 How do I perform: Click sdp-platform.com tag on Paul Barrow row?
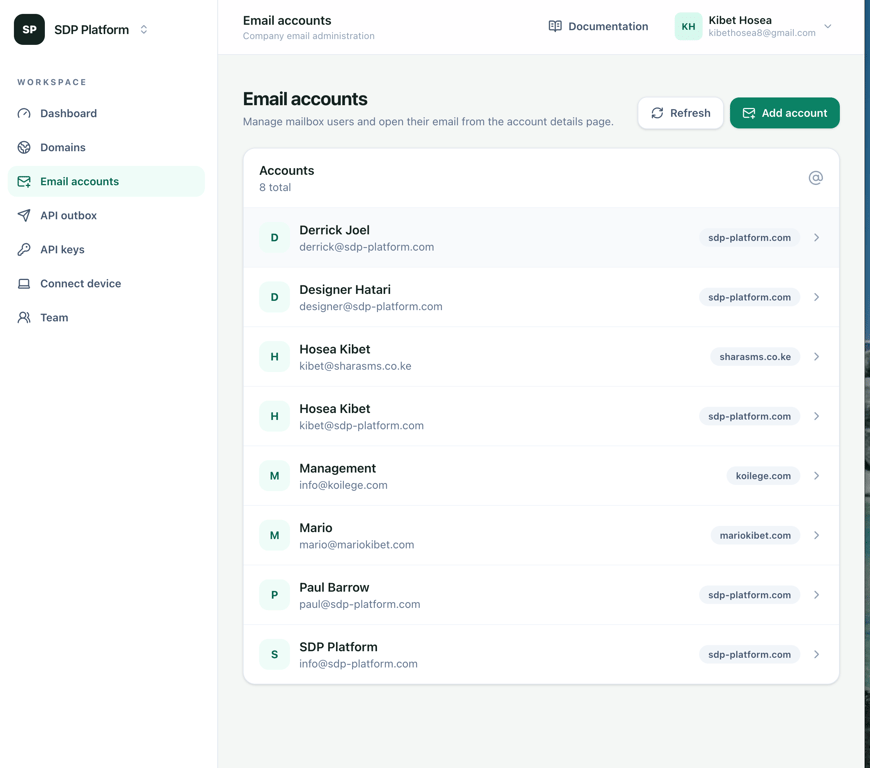tap(750, 595)
